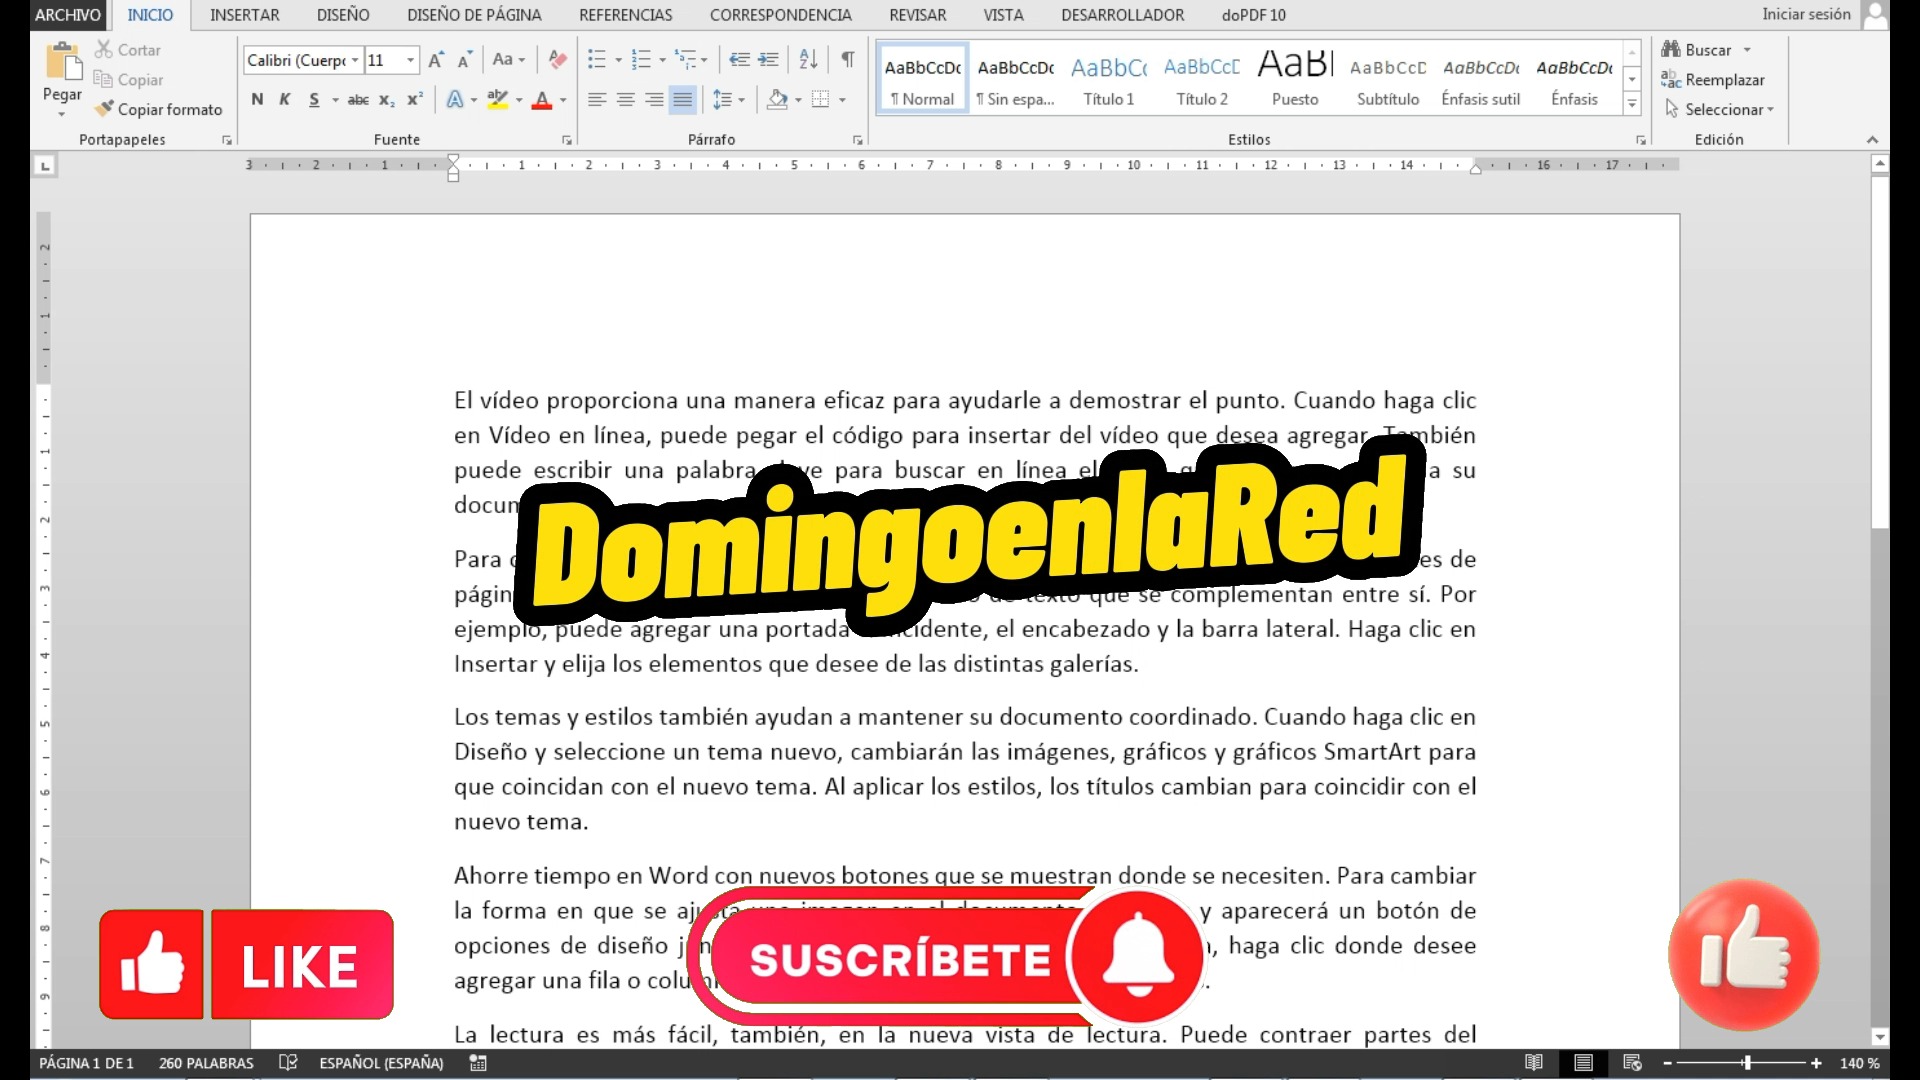Viewport: 1920px width, 1080px height.
Task: Toggle justify alignment button
Action: 683,99
